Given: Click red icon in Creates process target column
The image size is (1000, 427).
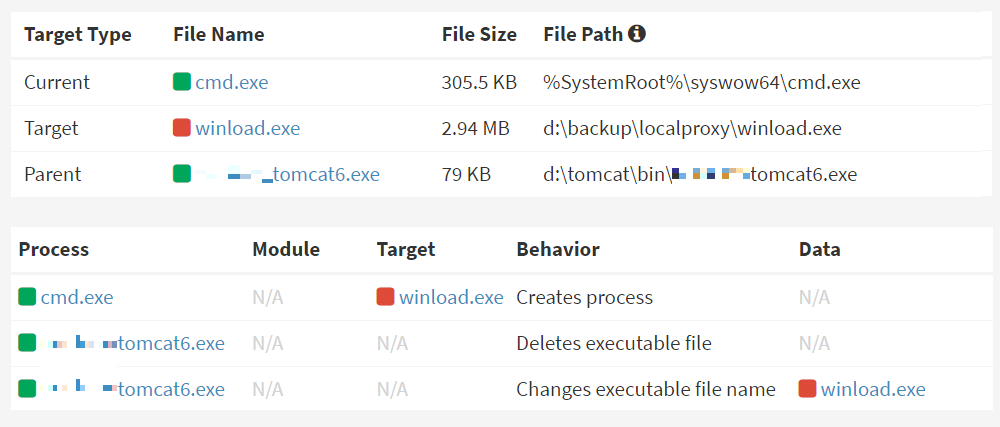Looking at the screenshot, I should pyautogui.click(x=385, y=297).
